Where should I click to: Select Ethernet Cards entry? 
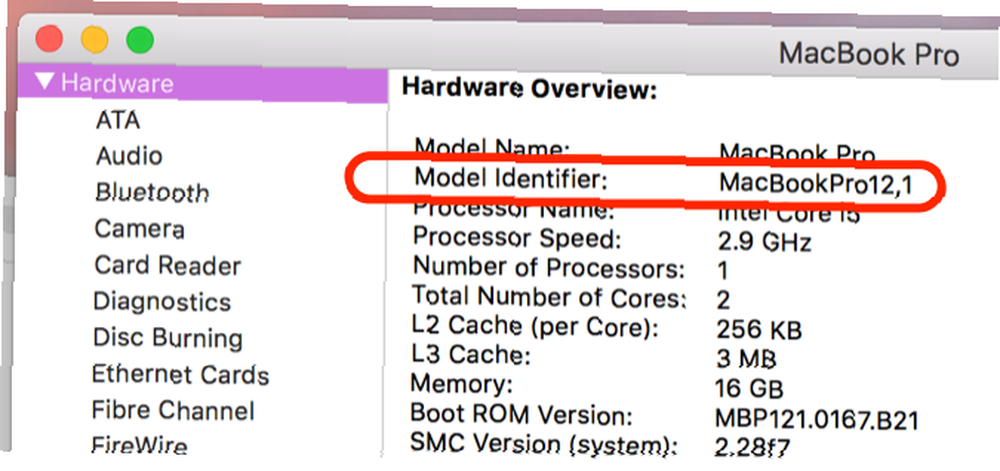tap(180, 375)
